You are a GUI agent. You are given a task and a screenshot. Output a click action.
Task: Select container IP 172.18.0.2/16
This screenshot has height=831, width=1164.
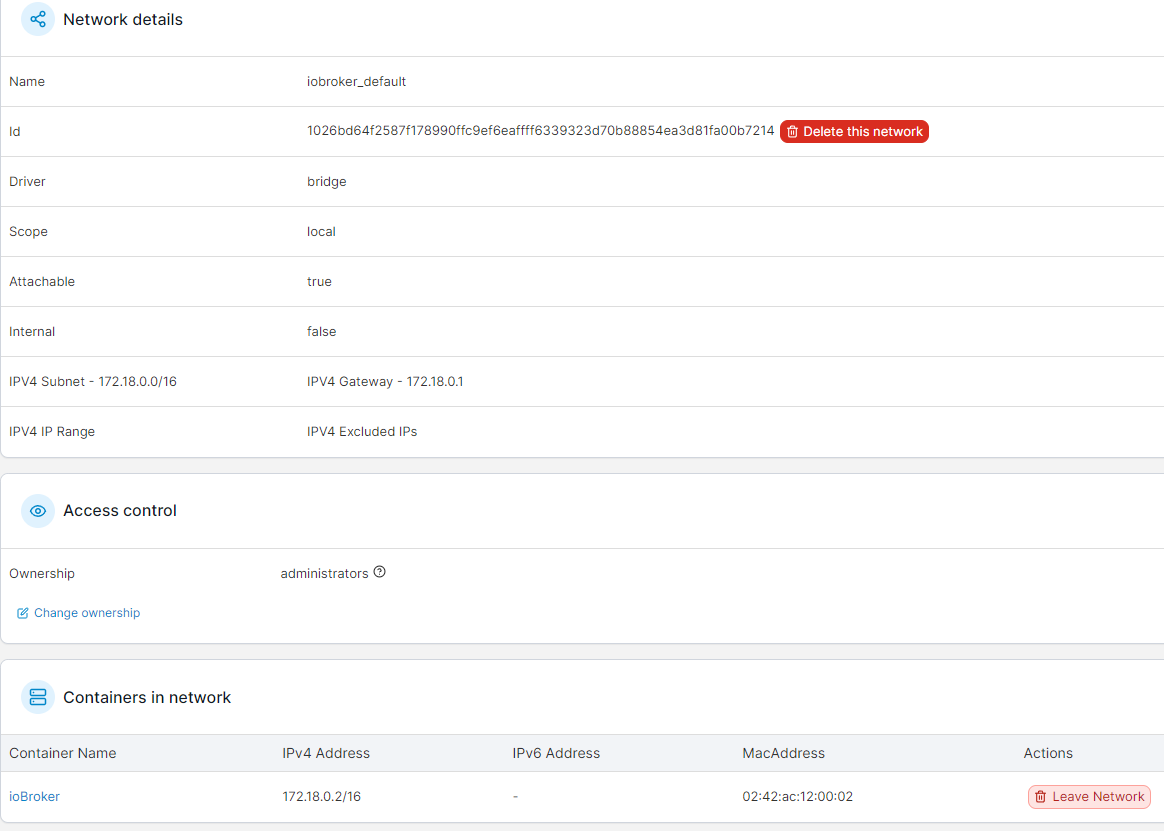click(321, 796)
